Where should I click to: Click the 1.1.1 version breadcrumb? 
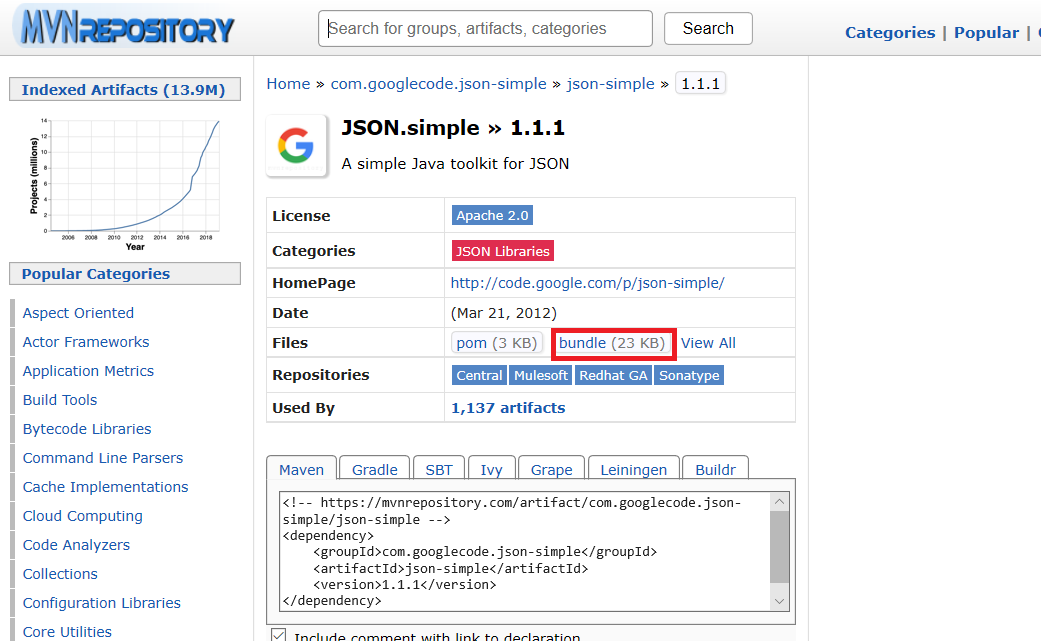pyautogui.click(x=700, y=84)
